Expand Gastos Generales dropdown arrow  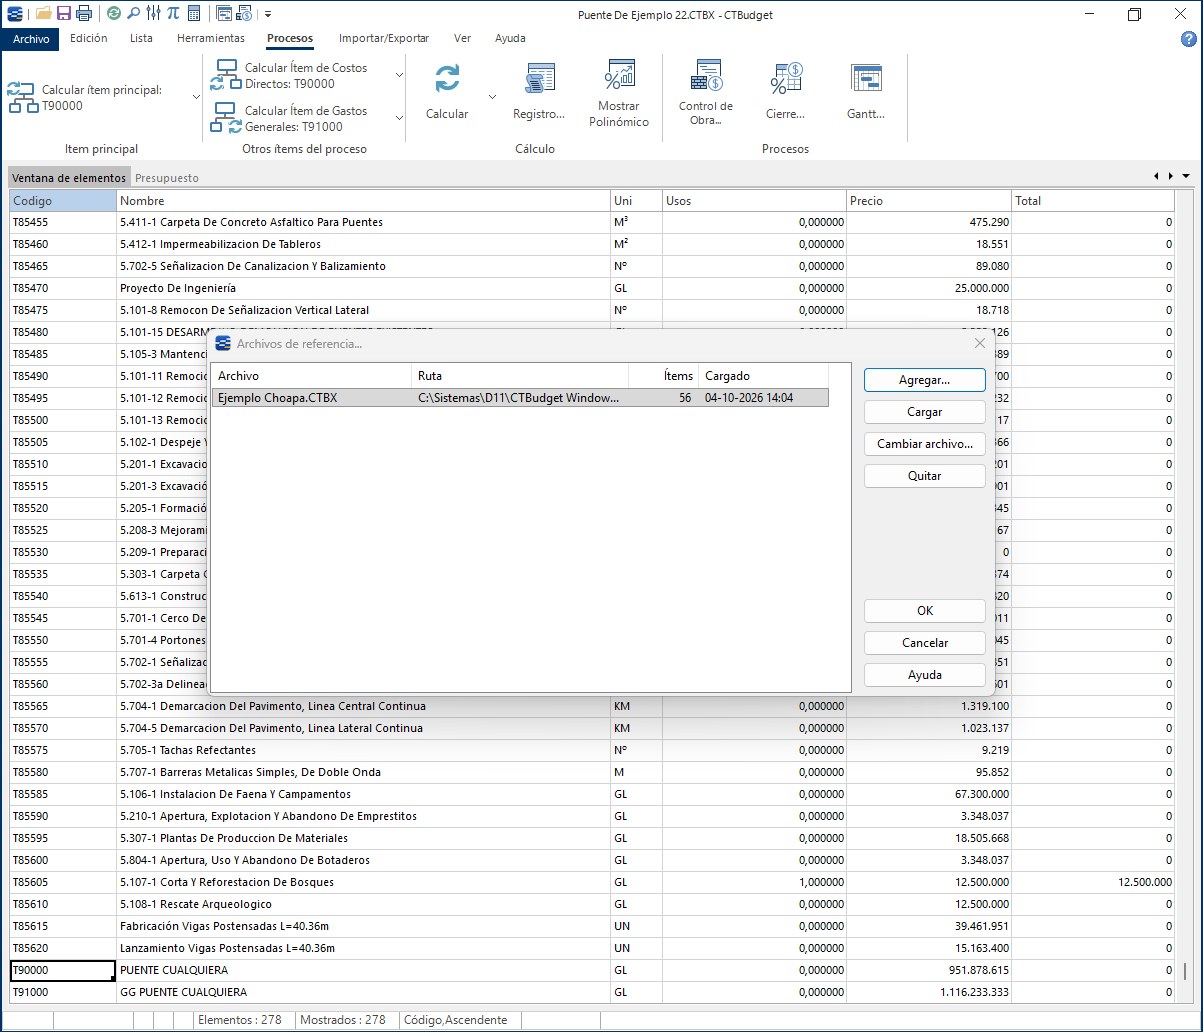click(x=399, y=119)
